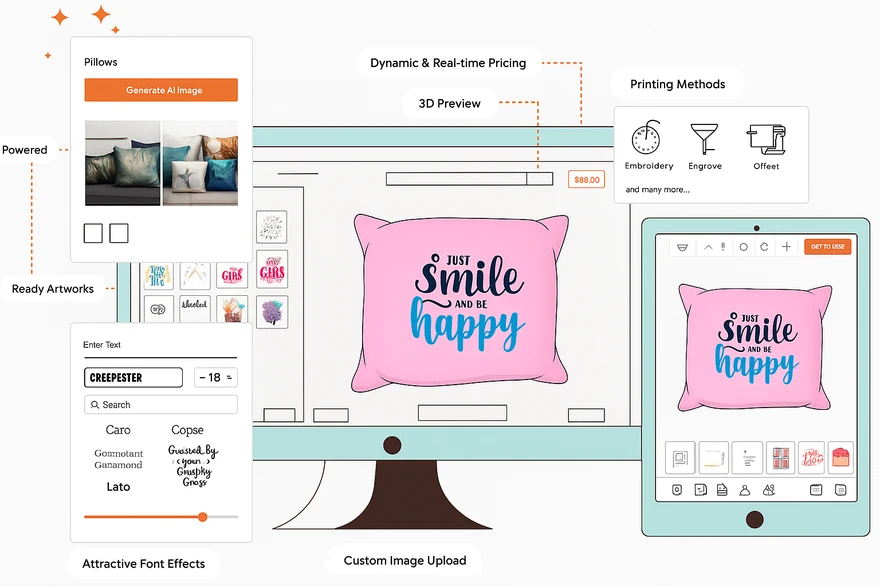The image size is (880, 587).
Task: Click the CREEPESTER text input field
Action: click(132, 378)
